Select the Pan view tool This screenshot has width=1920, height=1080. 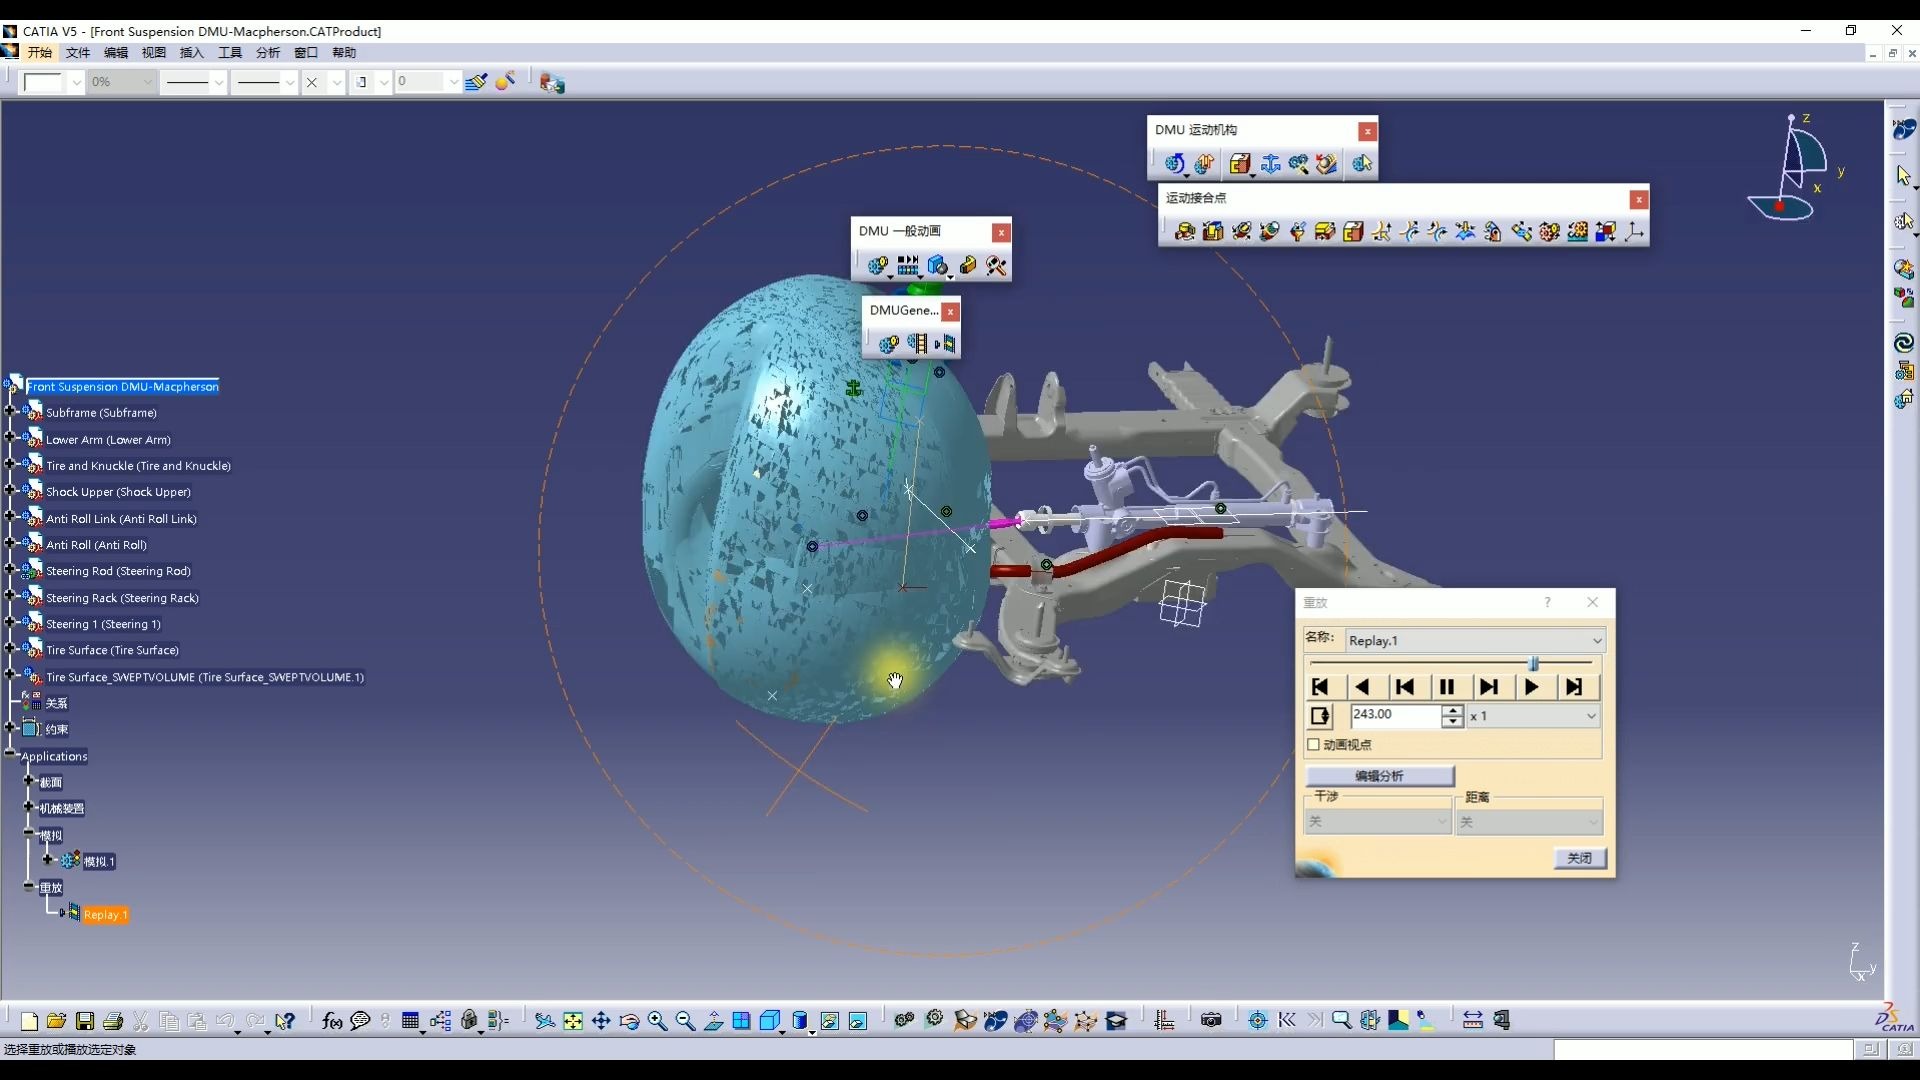[601, 1021]
